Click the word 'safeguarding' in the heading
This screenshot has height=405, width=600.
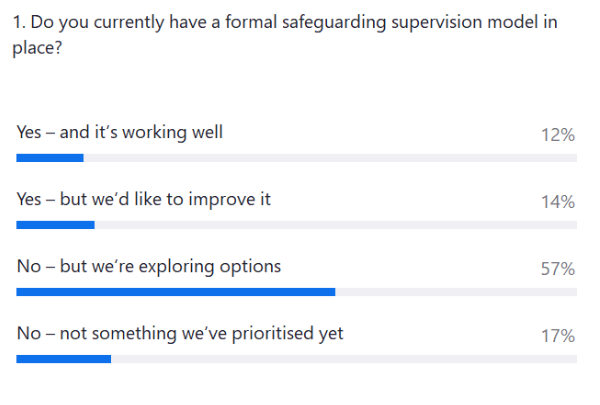(x=334, y=23)
